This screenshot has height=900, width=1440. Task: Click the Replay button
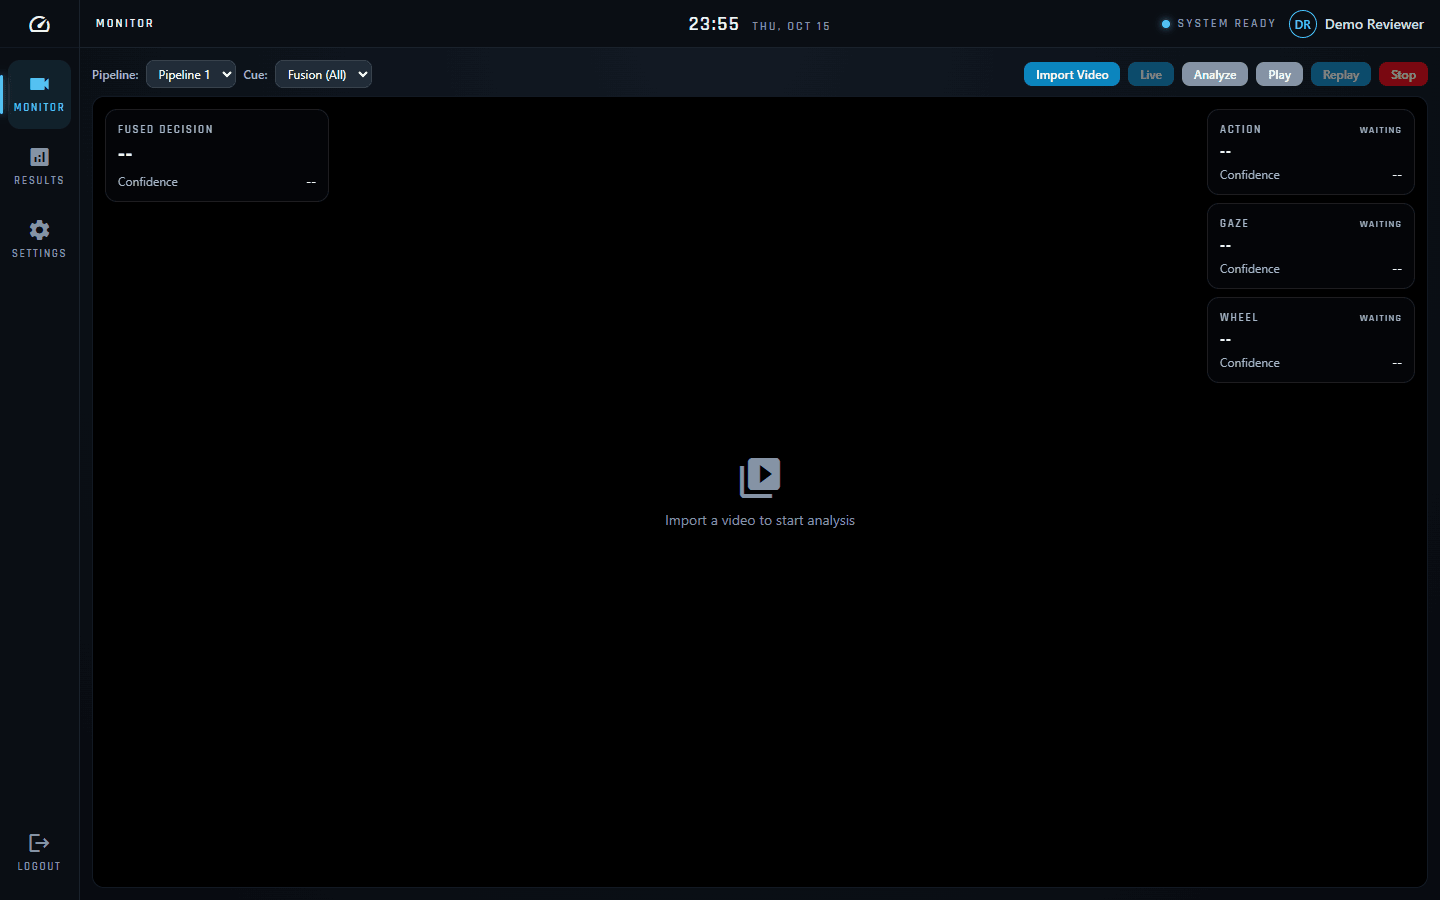(1341, 75)
